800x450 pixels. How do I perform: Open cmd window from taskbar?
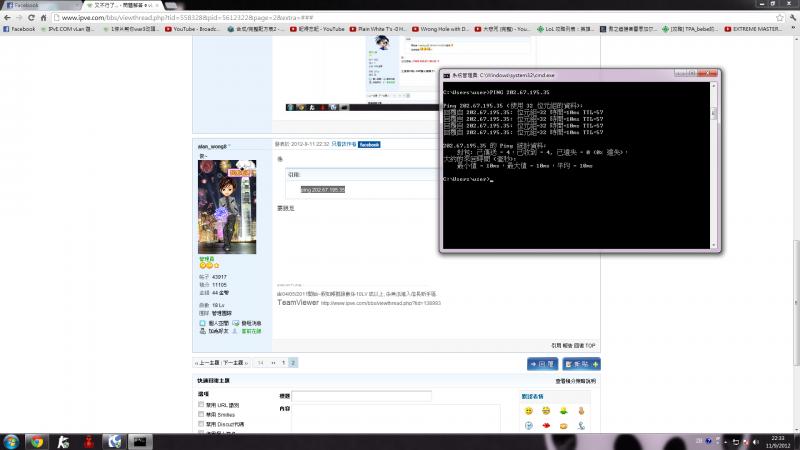coord(140,442)
